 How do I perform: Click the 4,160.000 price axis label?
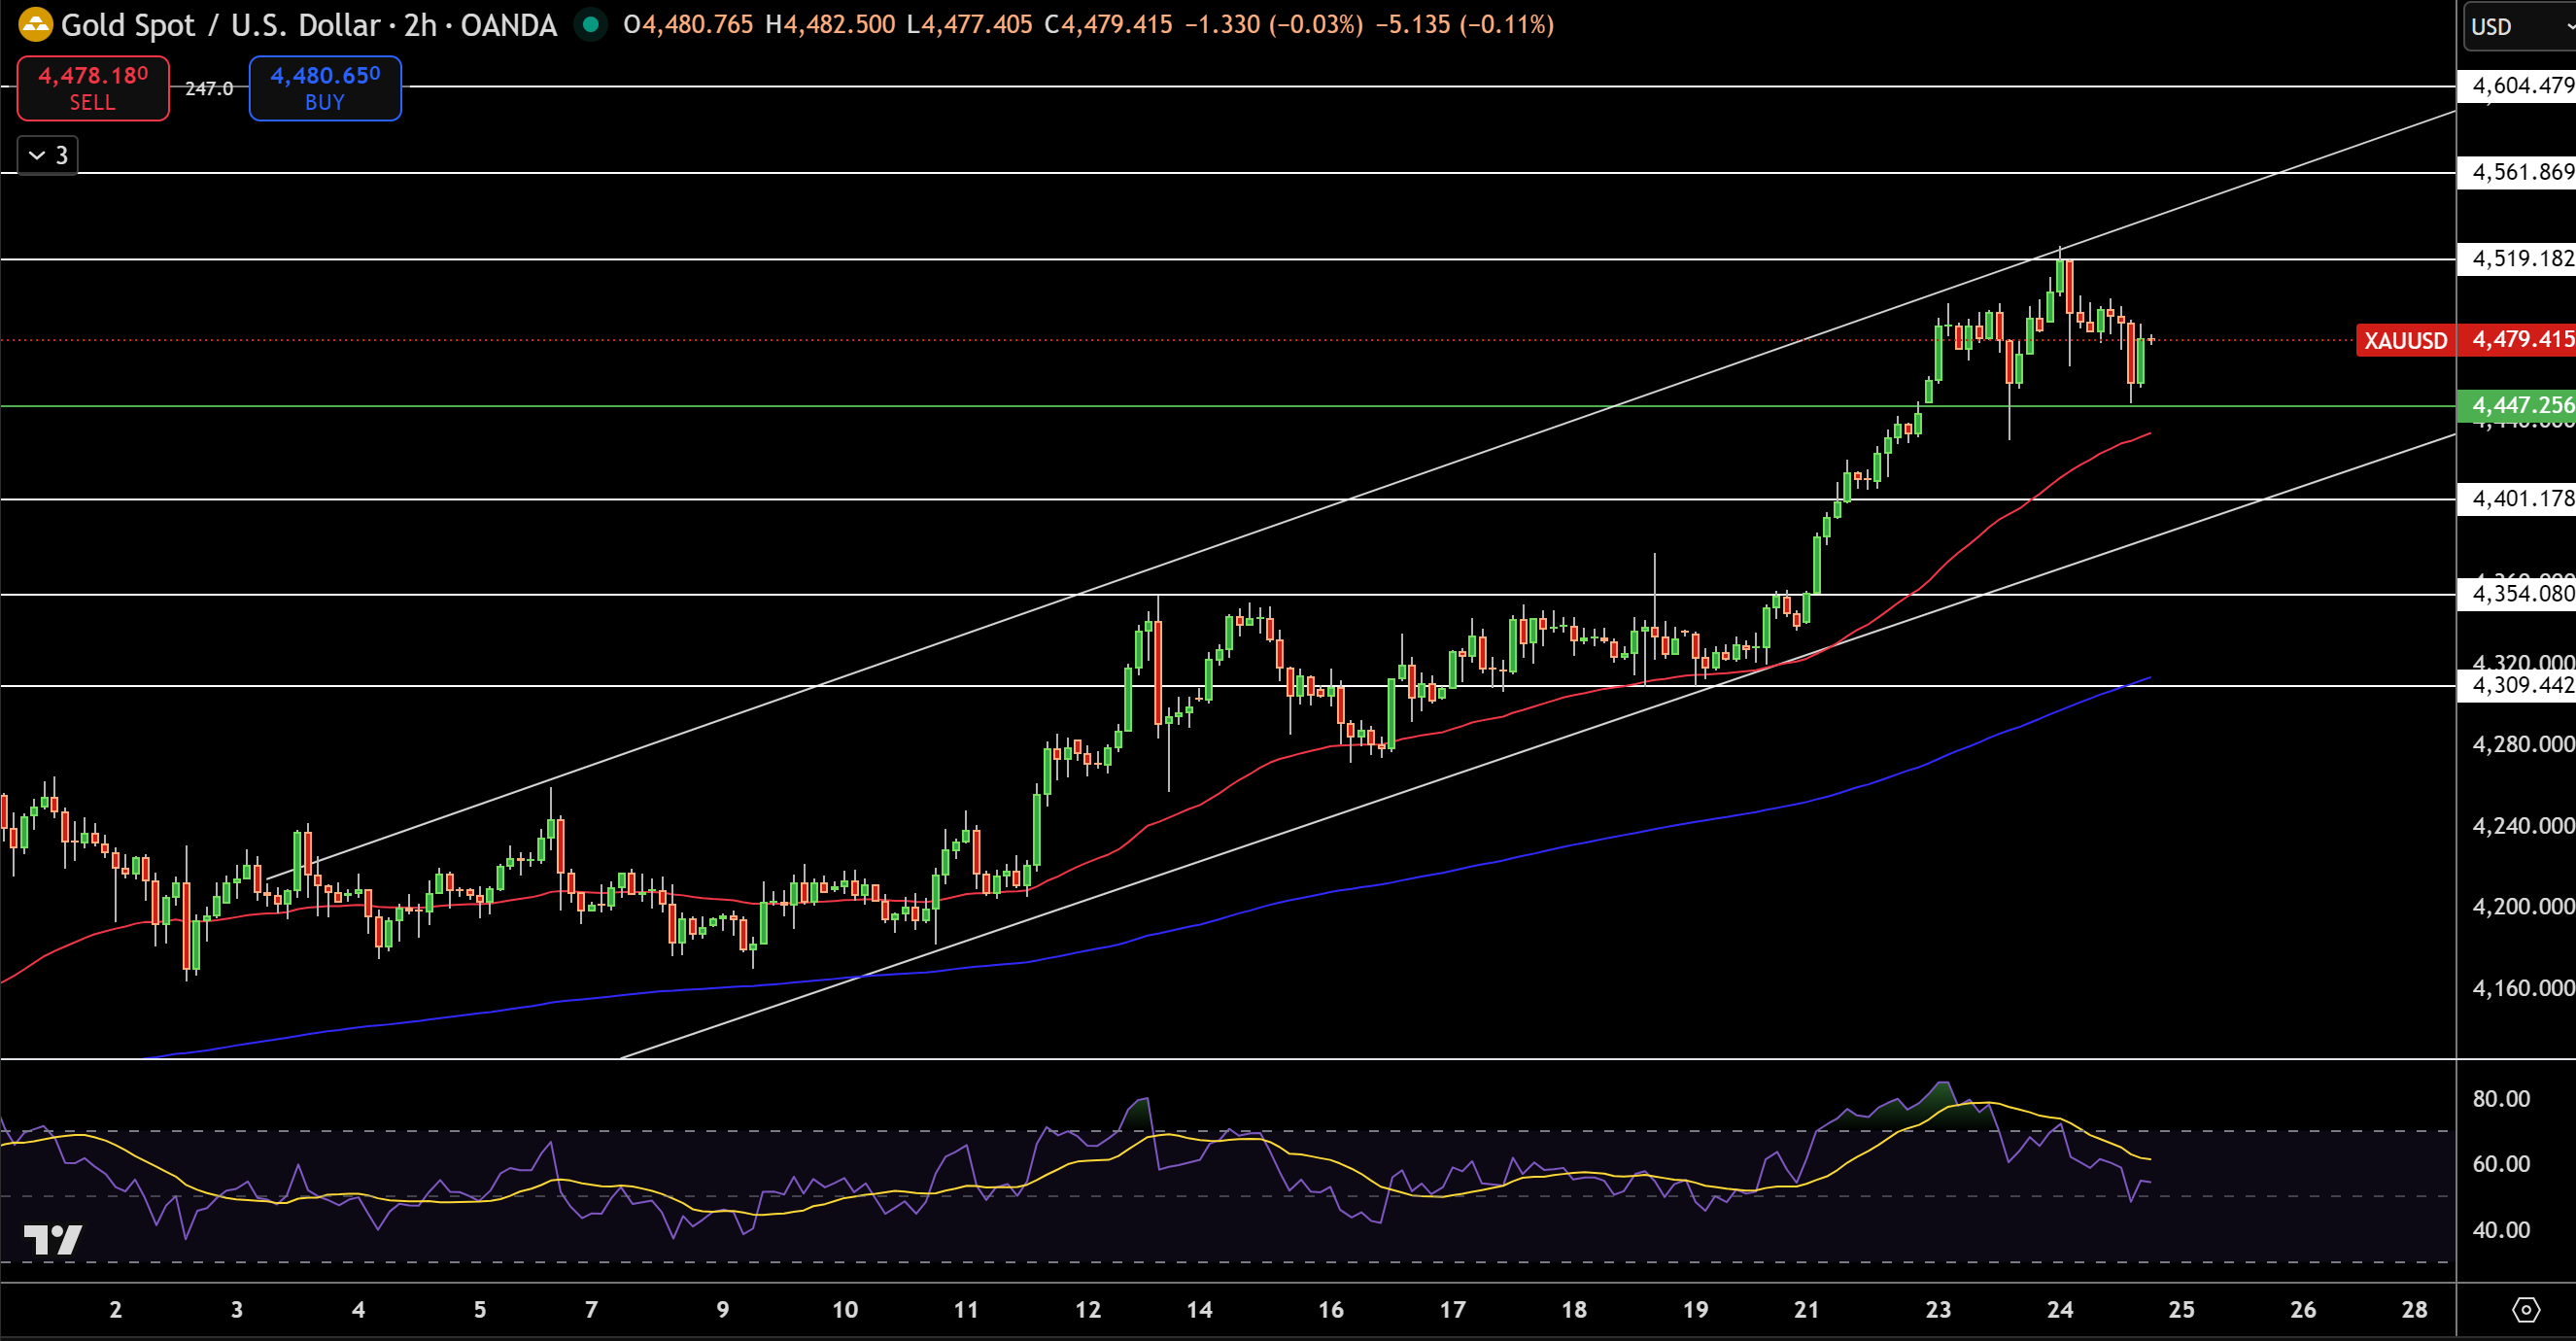(x=2522, y=988)
